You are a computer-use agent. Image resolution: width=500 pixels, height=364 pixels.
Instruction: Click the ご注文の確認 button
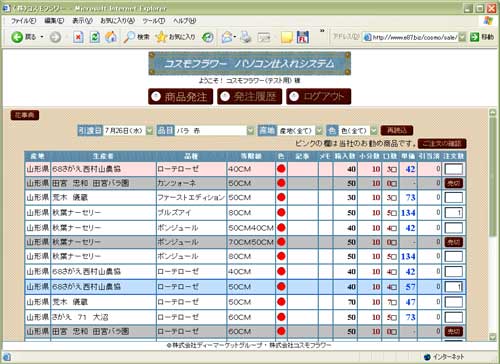click(442, 144)
